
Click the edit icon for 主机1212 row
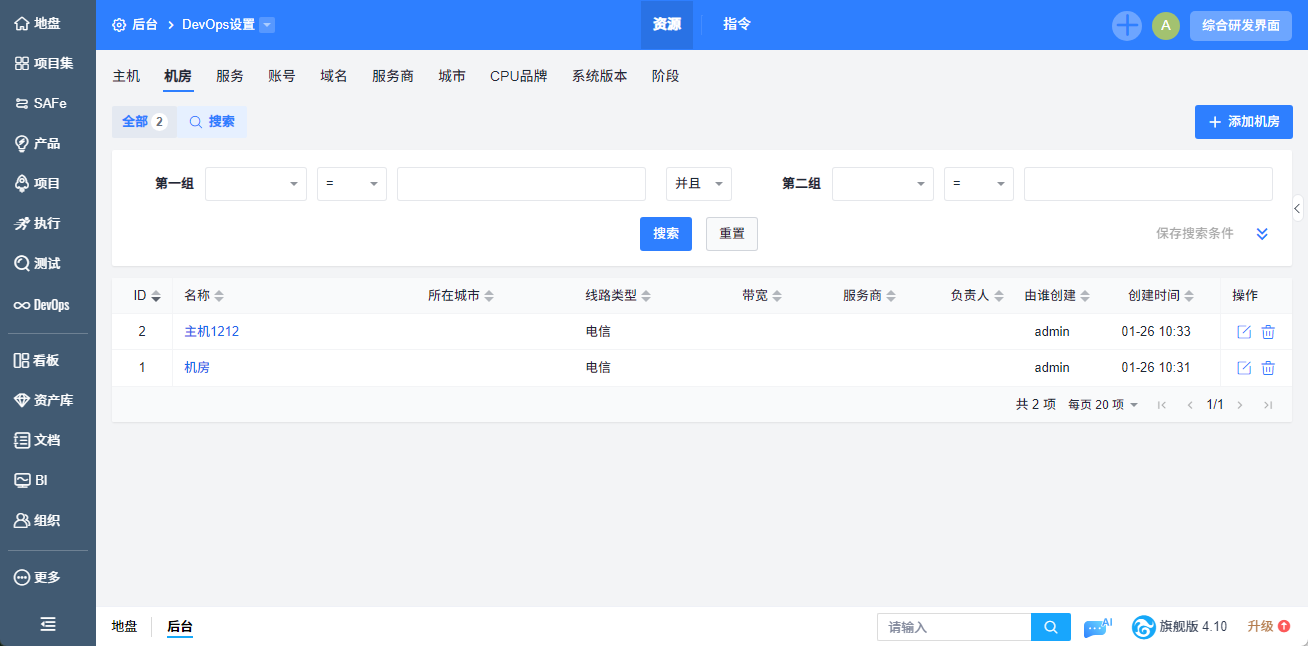(x=1244, y=332)
